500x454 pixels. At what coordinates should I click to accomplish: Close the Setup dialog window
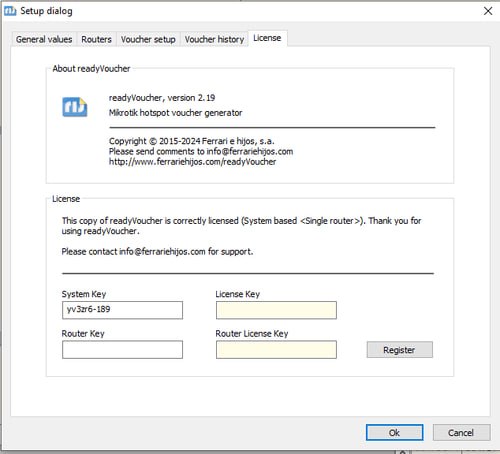[488, 11]
